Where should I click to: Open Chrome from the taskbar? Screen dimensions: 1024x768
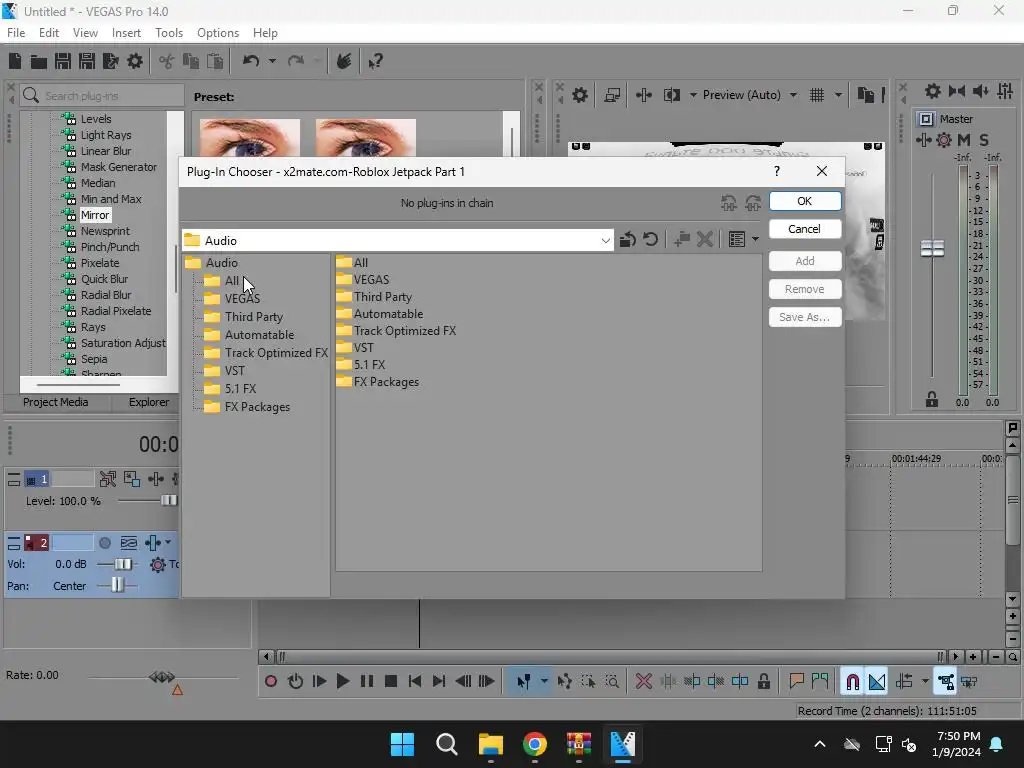[534, 744]
